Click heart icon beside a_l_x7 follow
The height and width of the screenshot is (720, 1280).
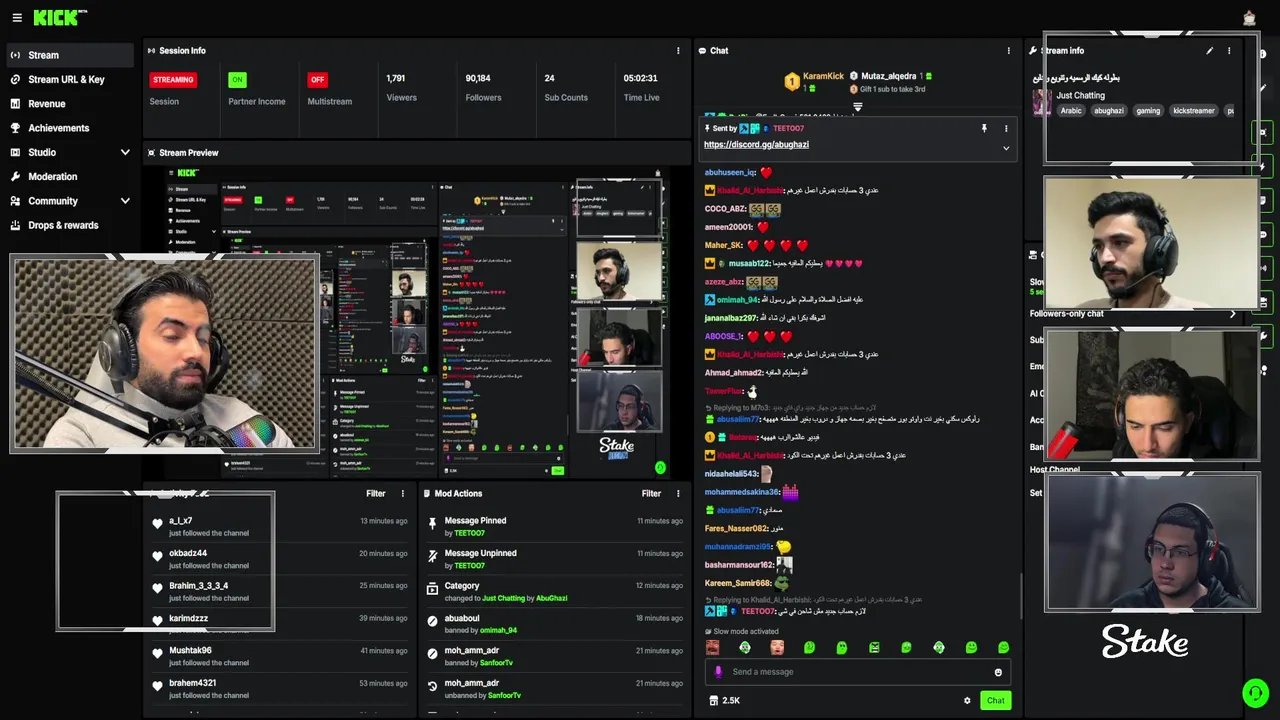coord(157,524)
